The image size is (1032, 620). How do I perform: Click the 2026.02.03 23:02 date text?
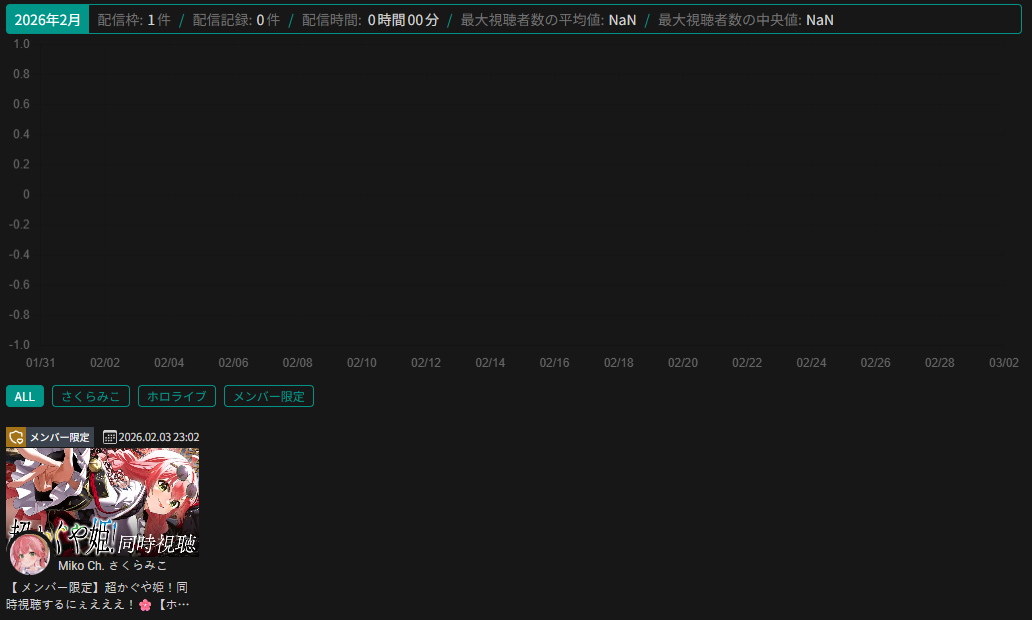159,437
